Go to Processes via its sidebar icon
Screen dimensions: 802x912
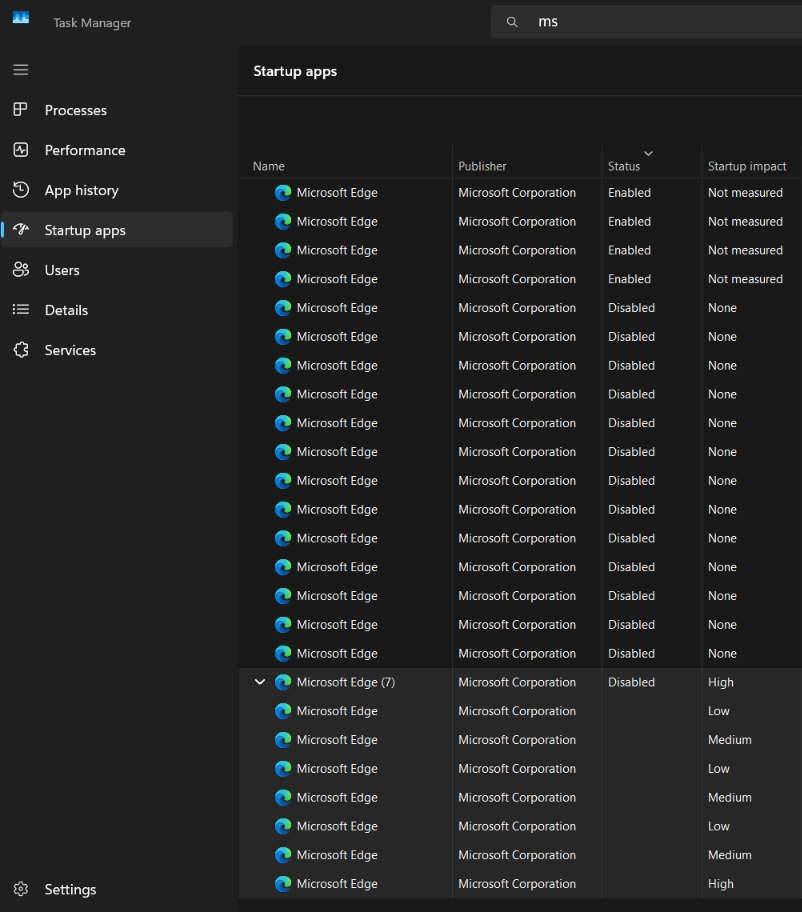tap(21, 109)
